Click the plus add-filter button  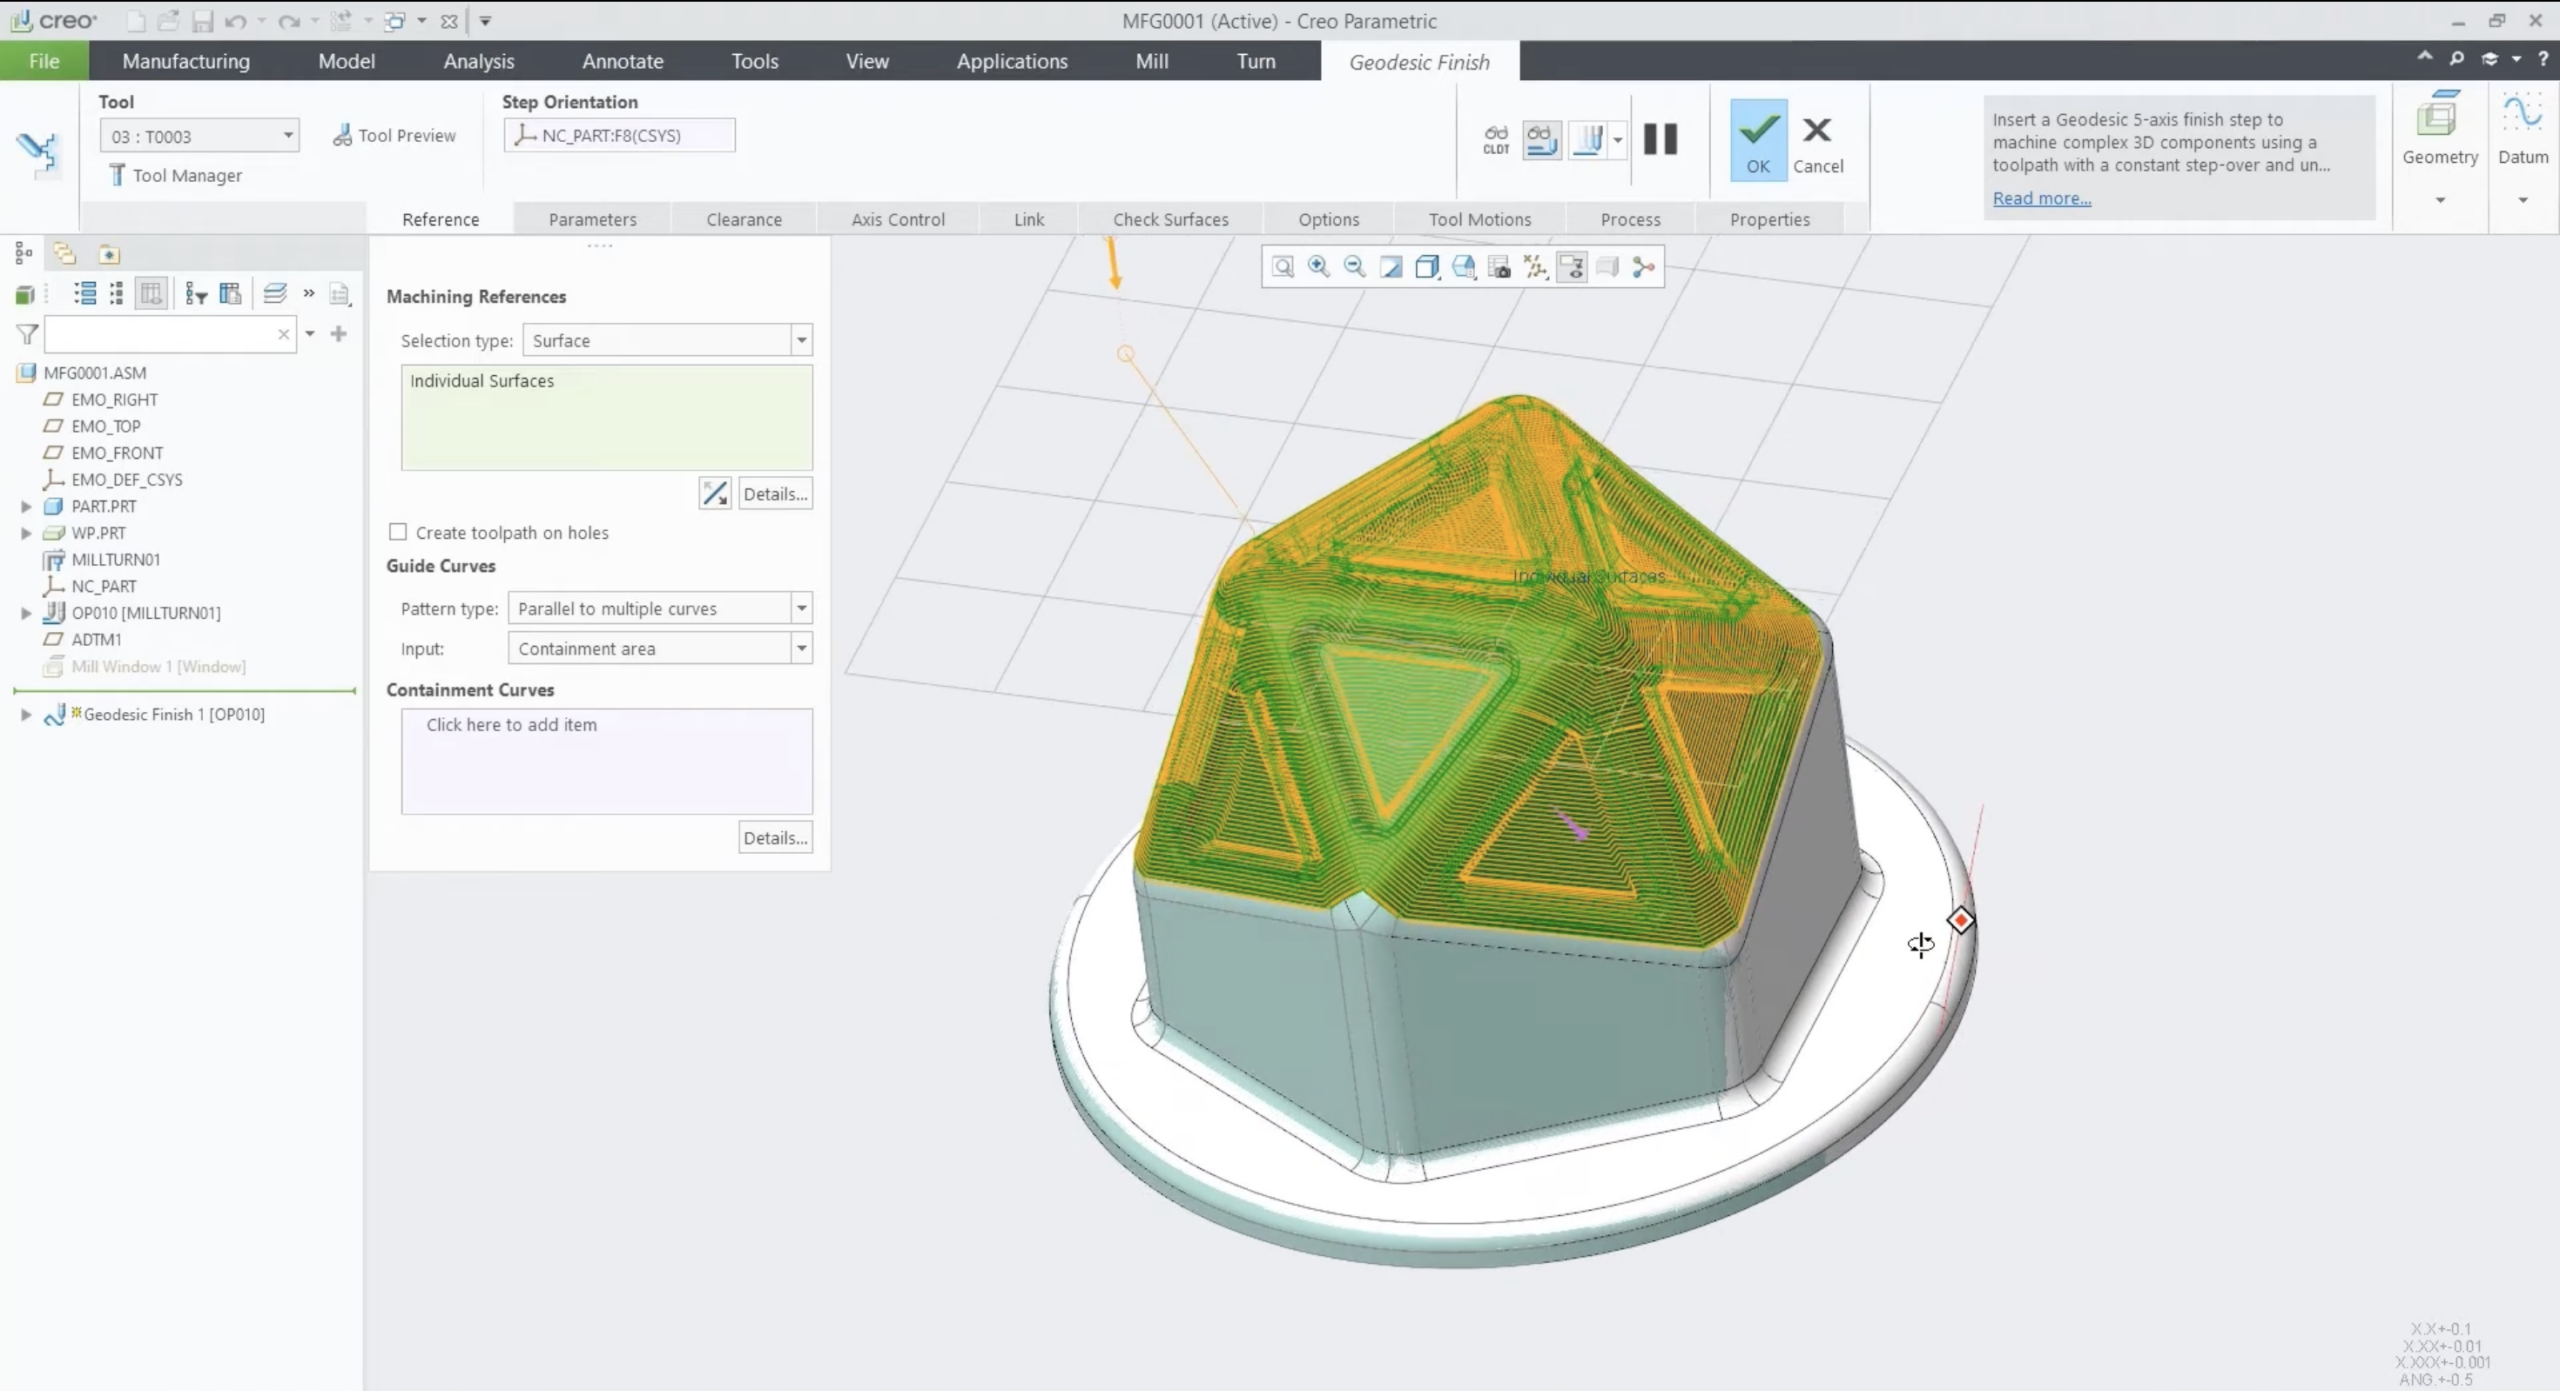[x=339, y=334]
